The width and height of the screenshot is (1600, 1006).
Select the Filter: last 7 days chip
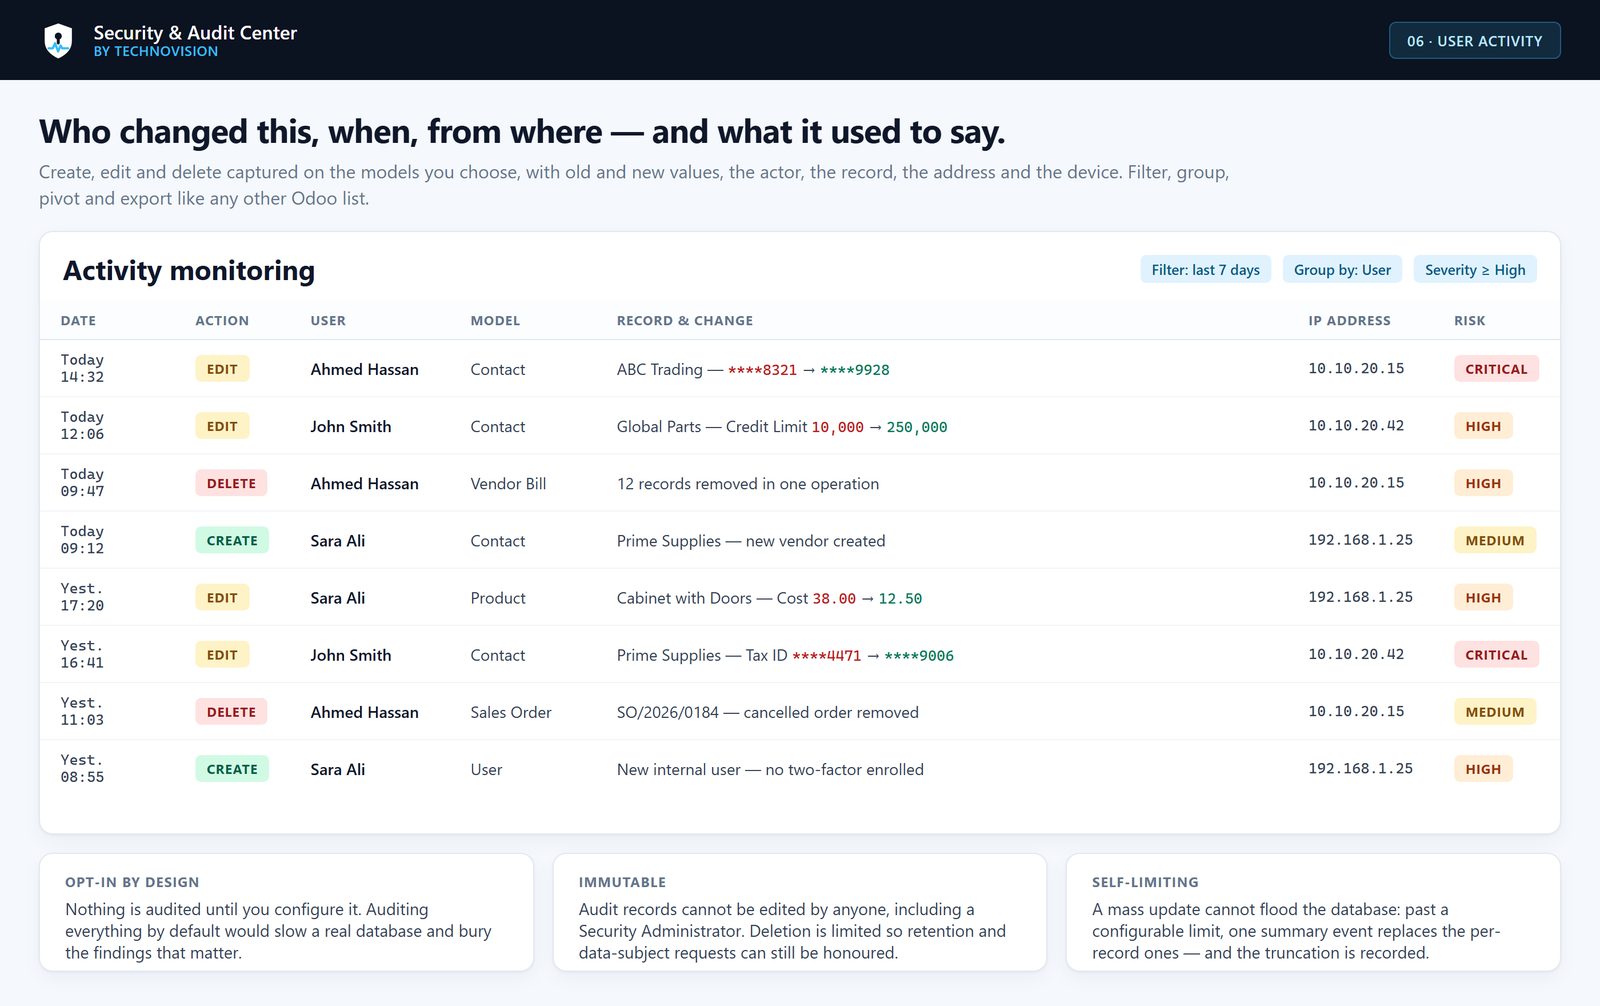(1205, 270)
